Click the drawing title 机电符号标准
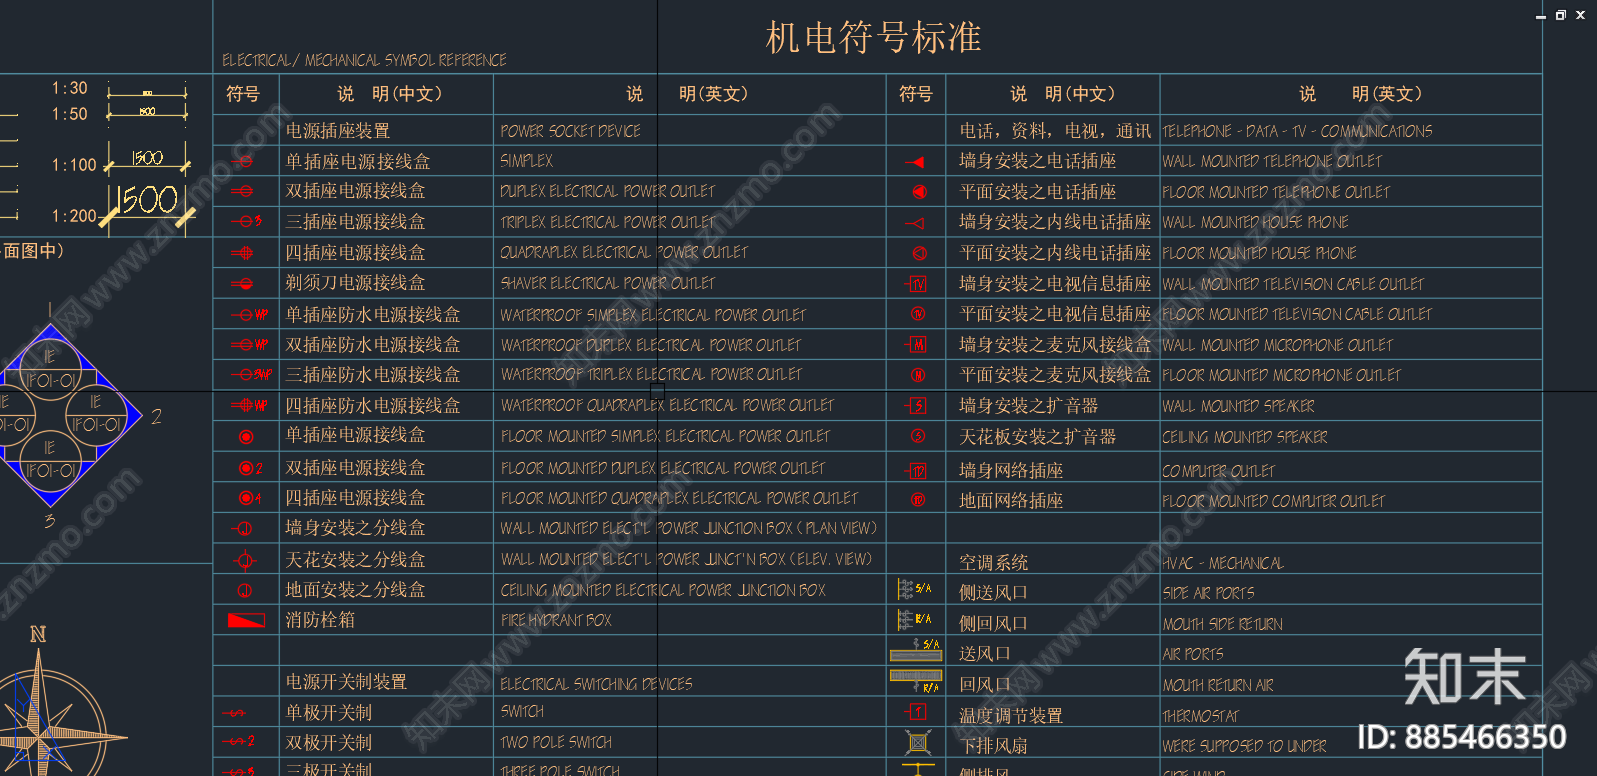 coord(873,38)
